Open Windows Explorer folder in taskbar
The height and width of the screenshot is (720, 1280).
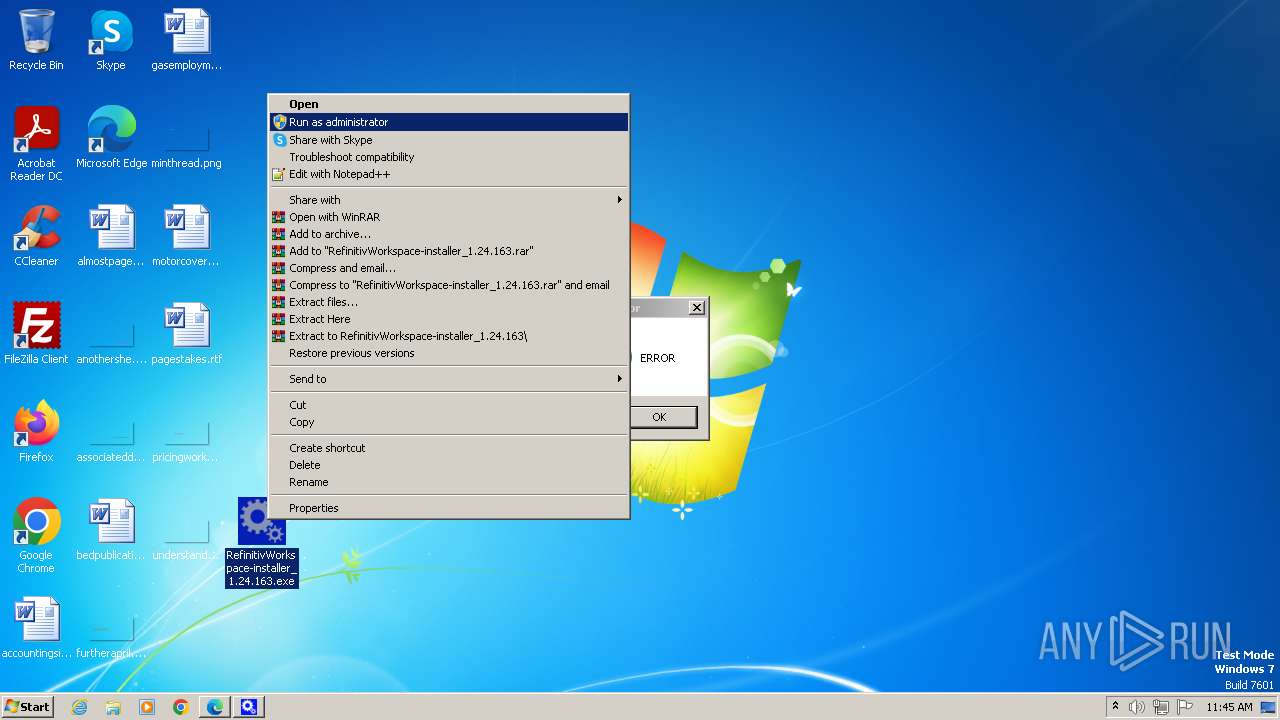coord(113,707)
